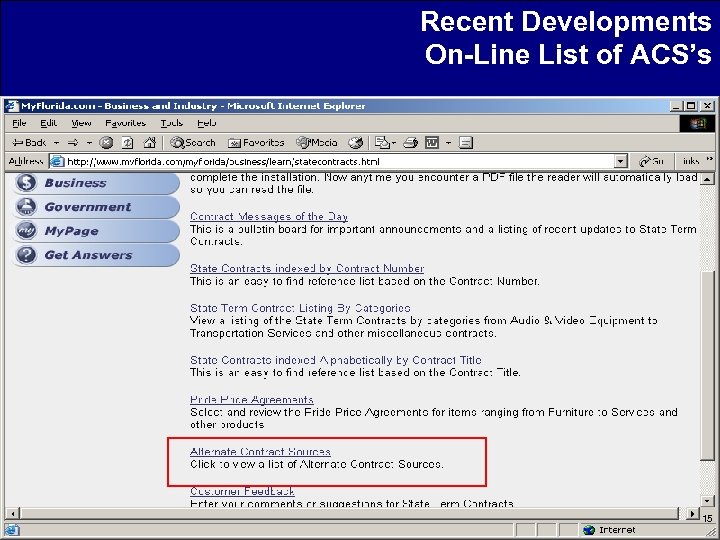This screenshot has width=720, height=540.
Task: Open the Favorites menu
Action: tap(125, 123)
